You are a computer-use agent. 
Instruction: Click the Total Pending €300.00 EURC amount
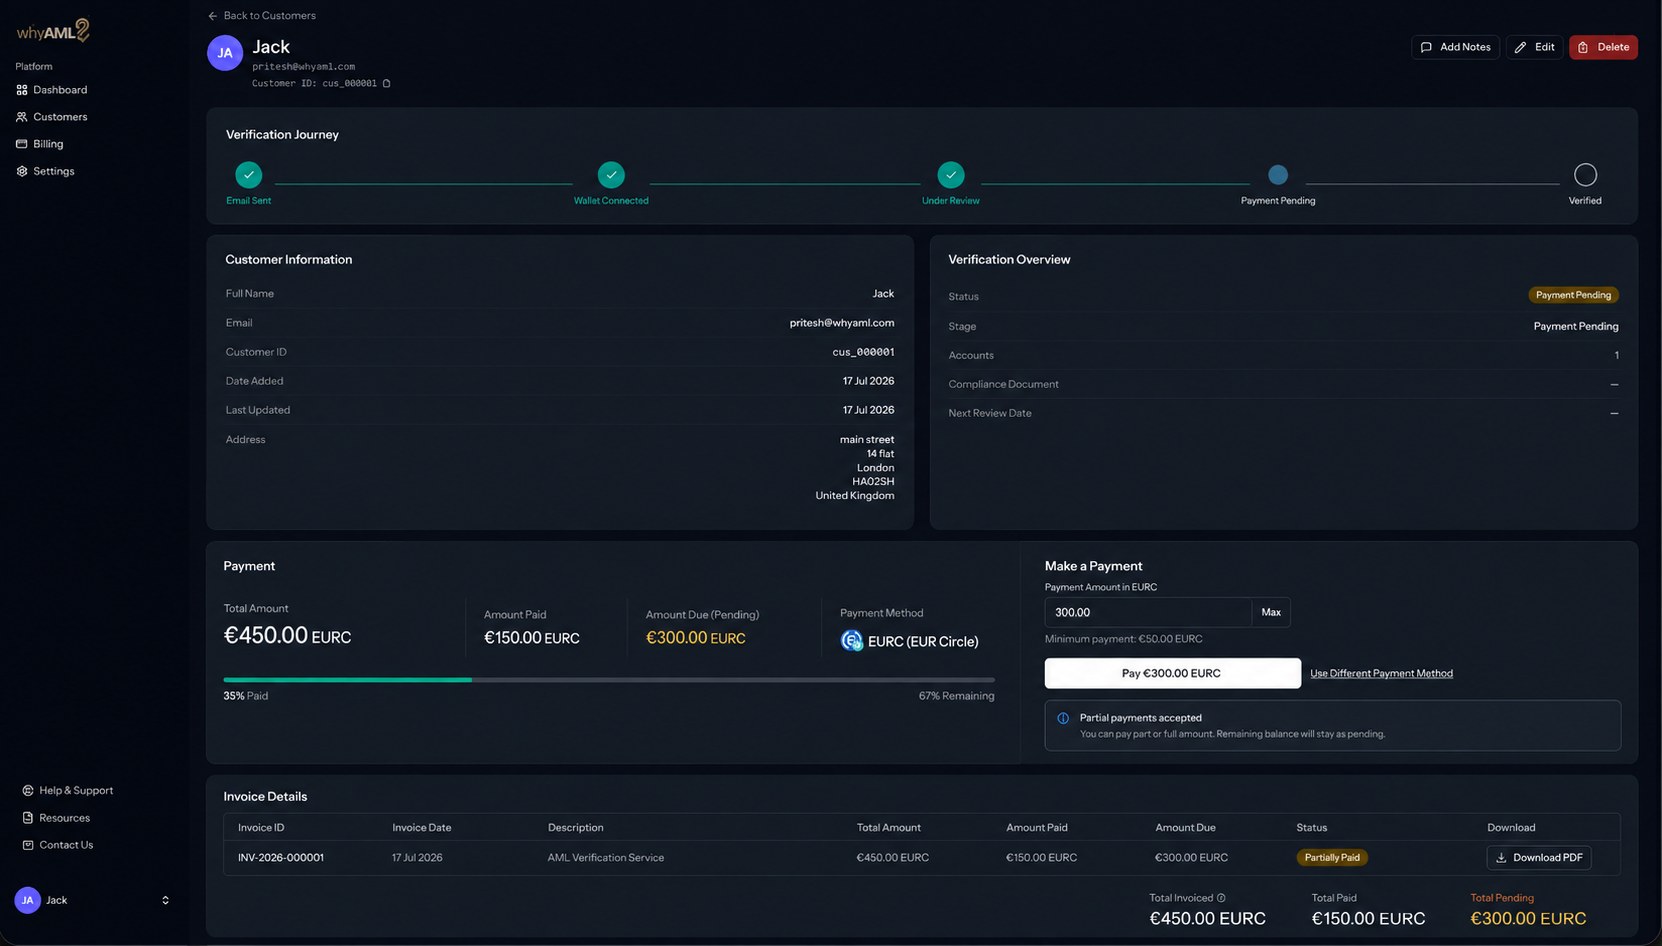(x=1528, y=919)
